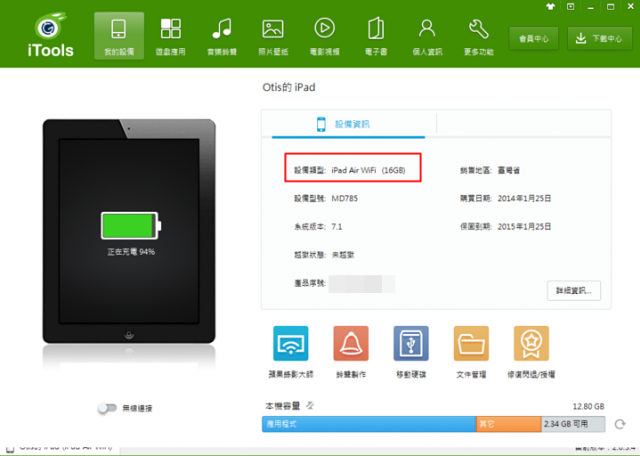Open the 電子書 ebook section
This screenshot has height=456, width=640.
376,36
